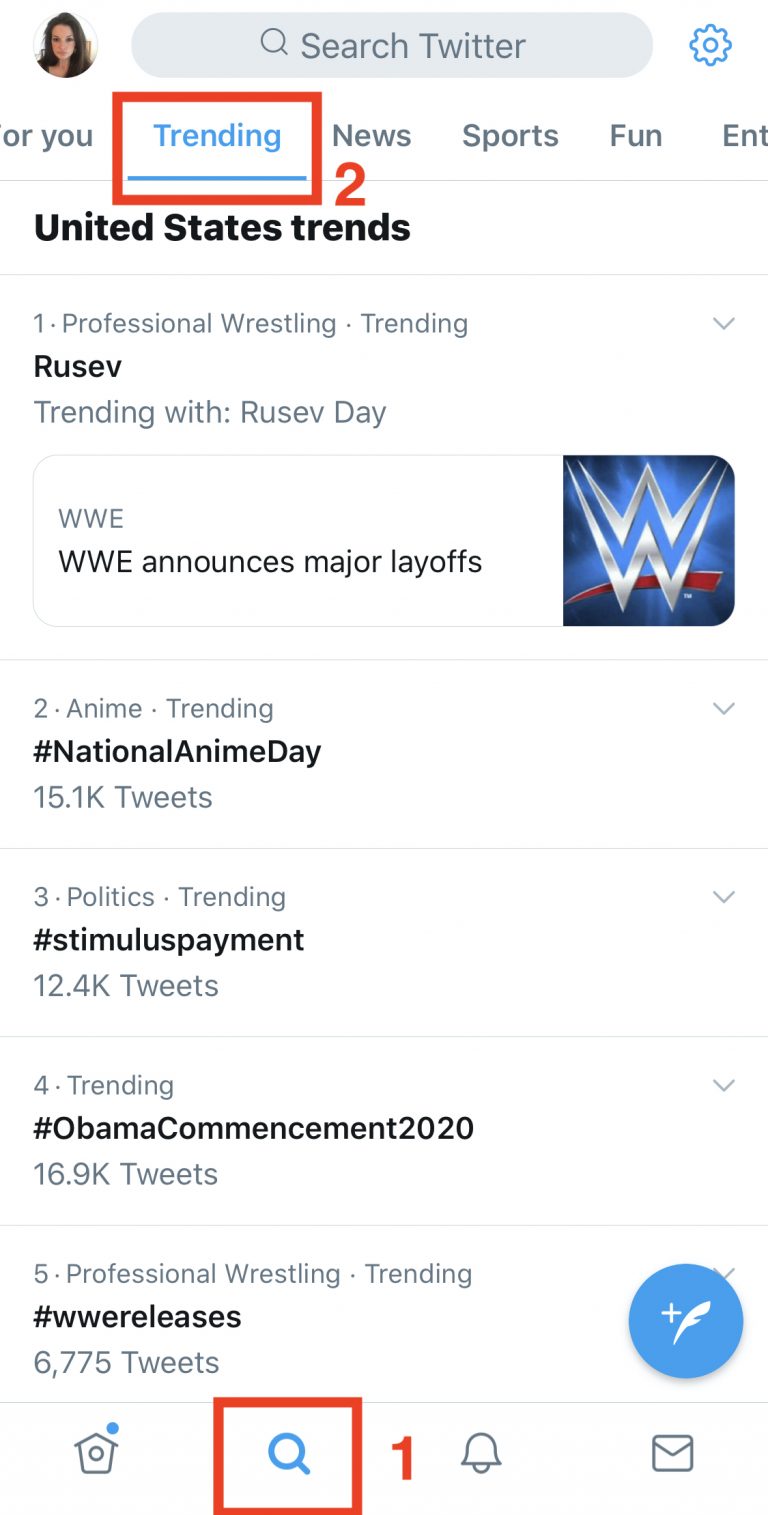This screenshot has height=1515, width=768.
Task: Open the News tab
Action: point(371,136)
